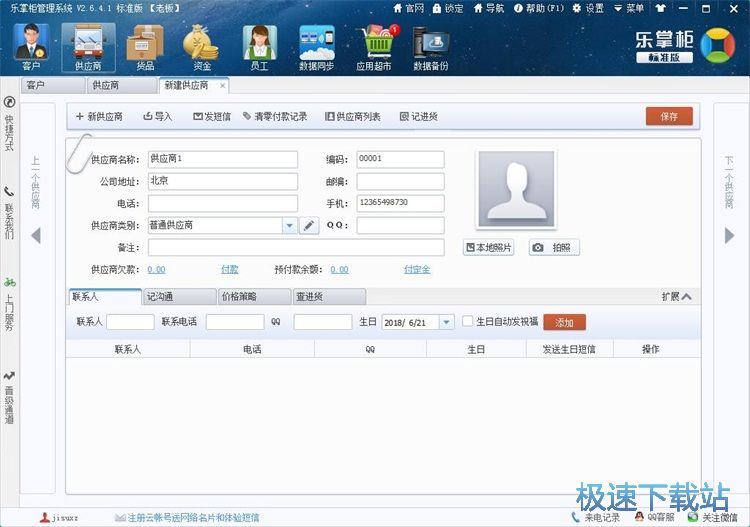The image size is (750, 527).
Task: Click 导入 import toolbar button
Action: 157,116
